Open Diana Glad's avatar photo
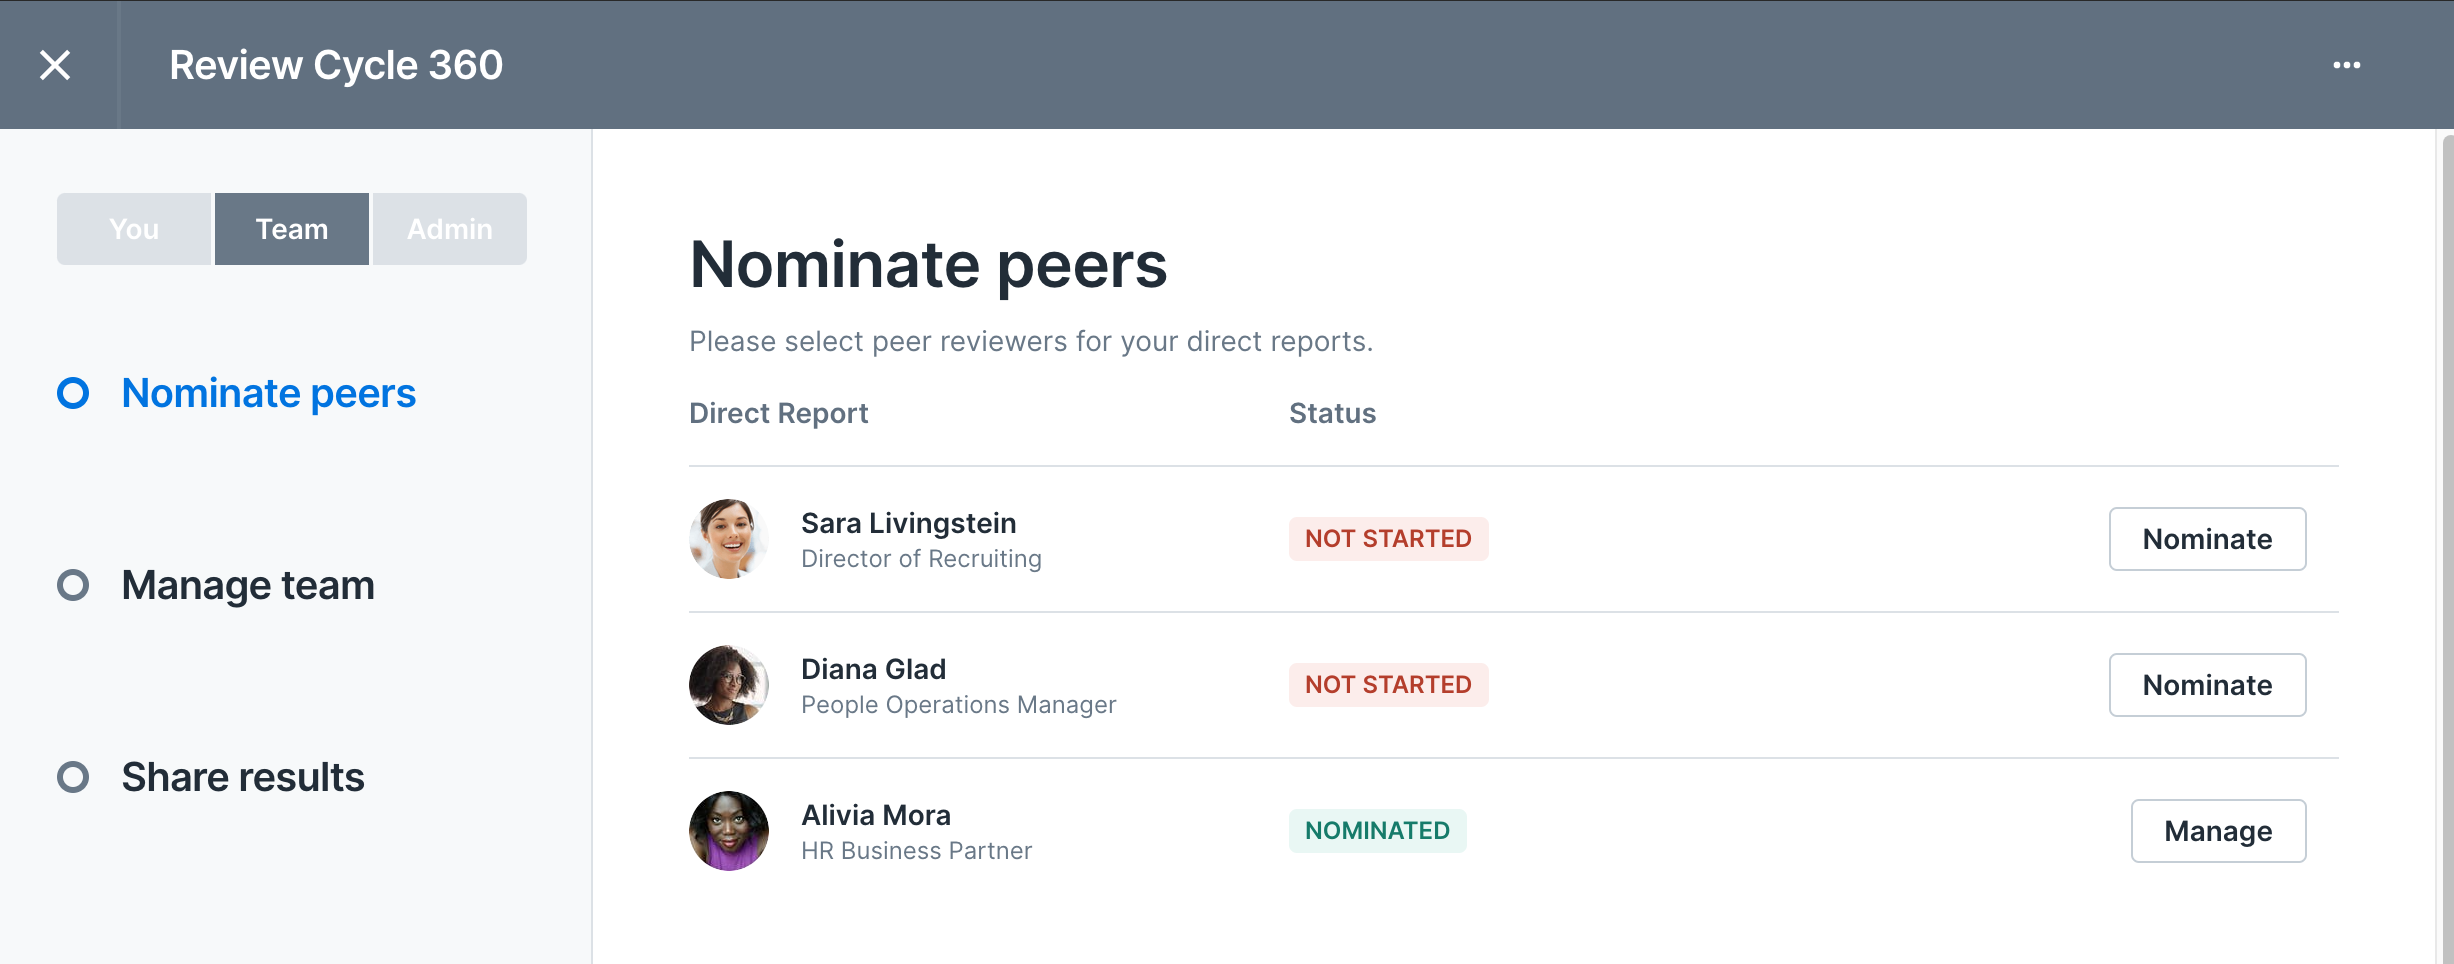Viewport: 2454px width, 964px height. pos(729,685)
